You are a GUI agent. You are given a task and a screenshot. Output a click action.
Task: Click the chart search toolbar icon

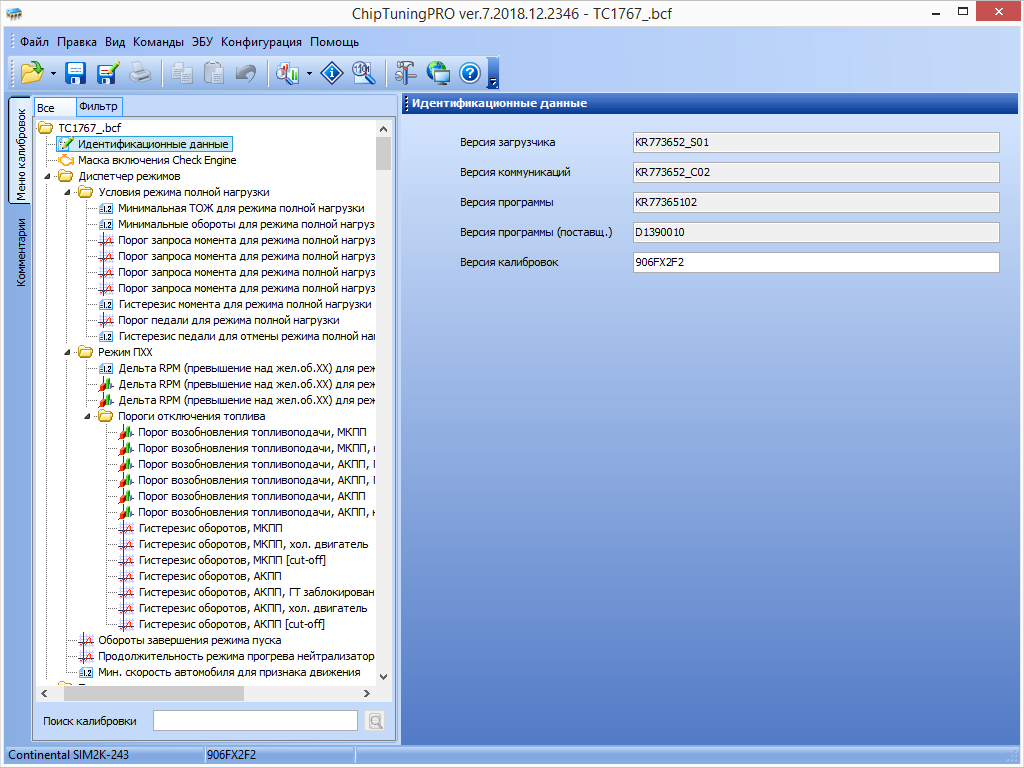pos(288,73)
